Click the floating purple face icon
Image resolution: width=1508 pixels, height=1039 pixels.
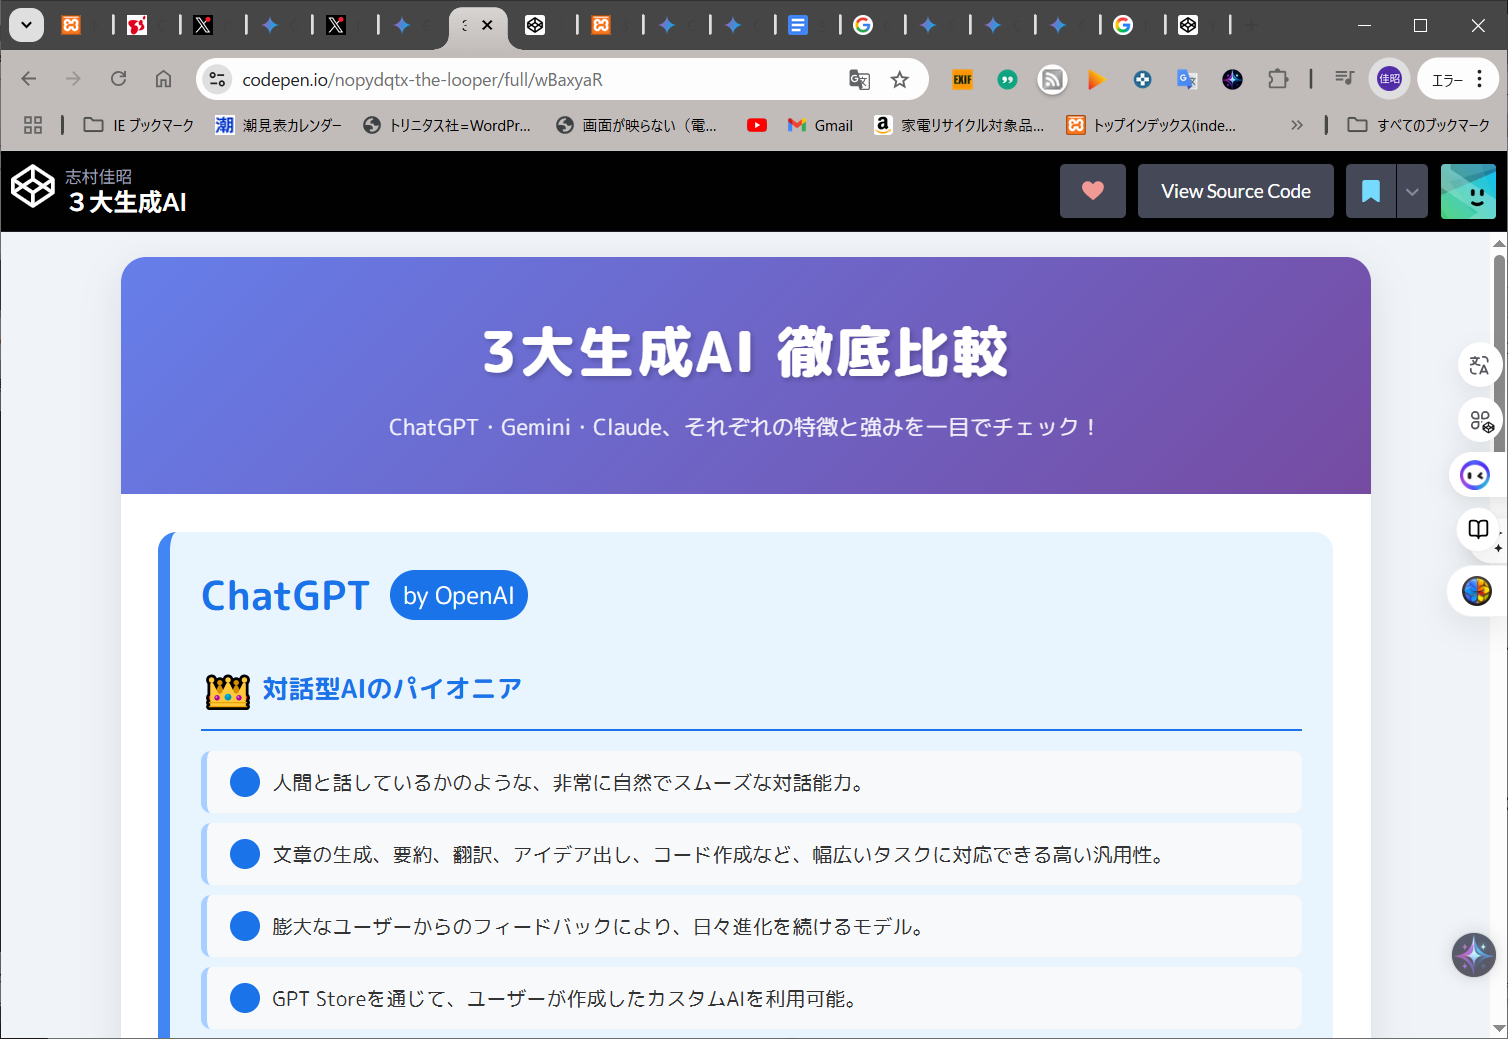(1476, 475)
